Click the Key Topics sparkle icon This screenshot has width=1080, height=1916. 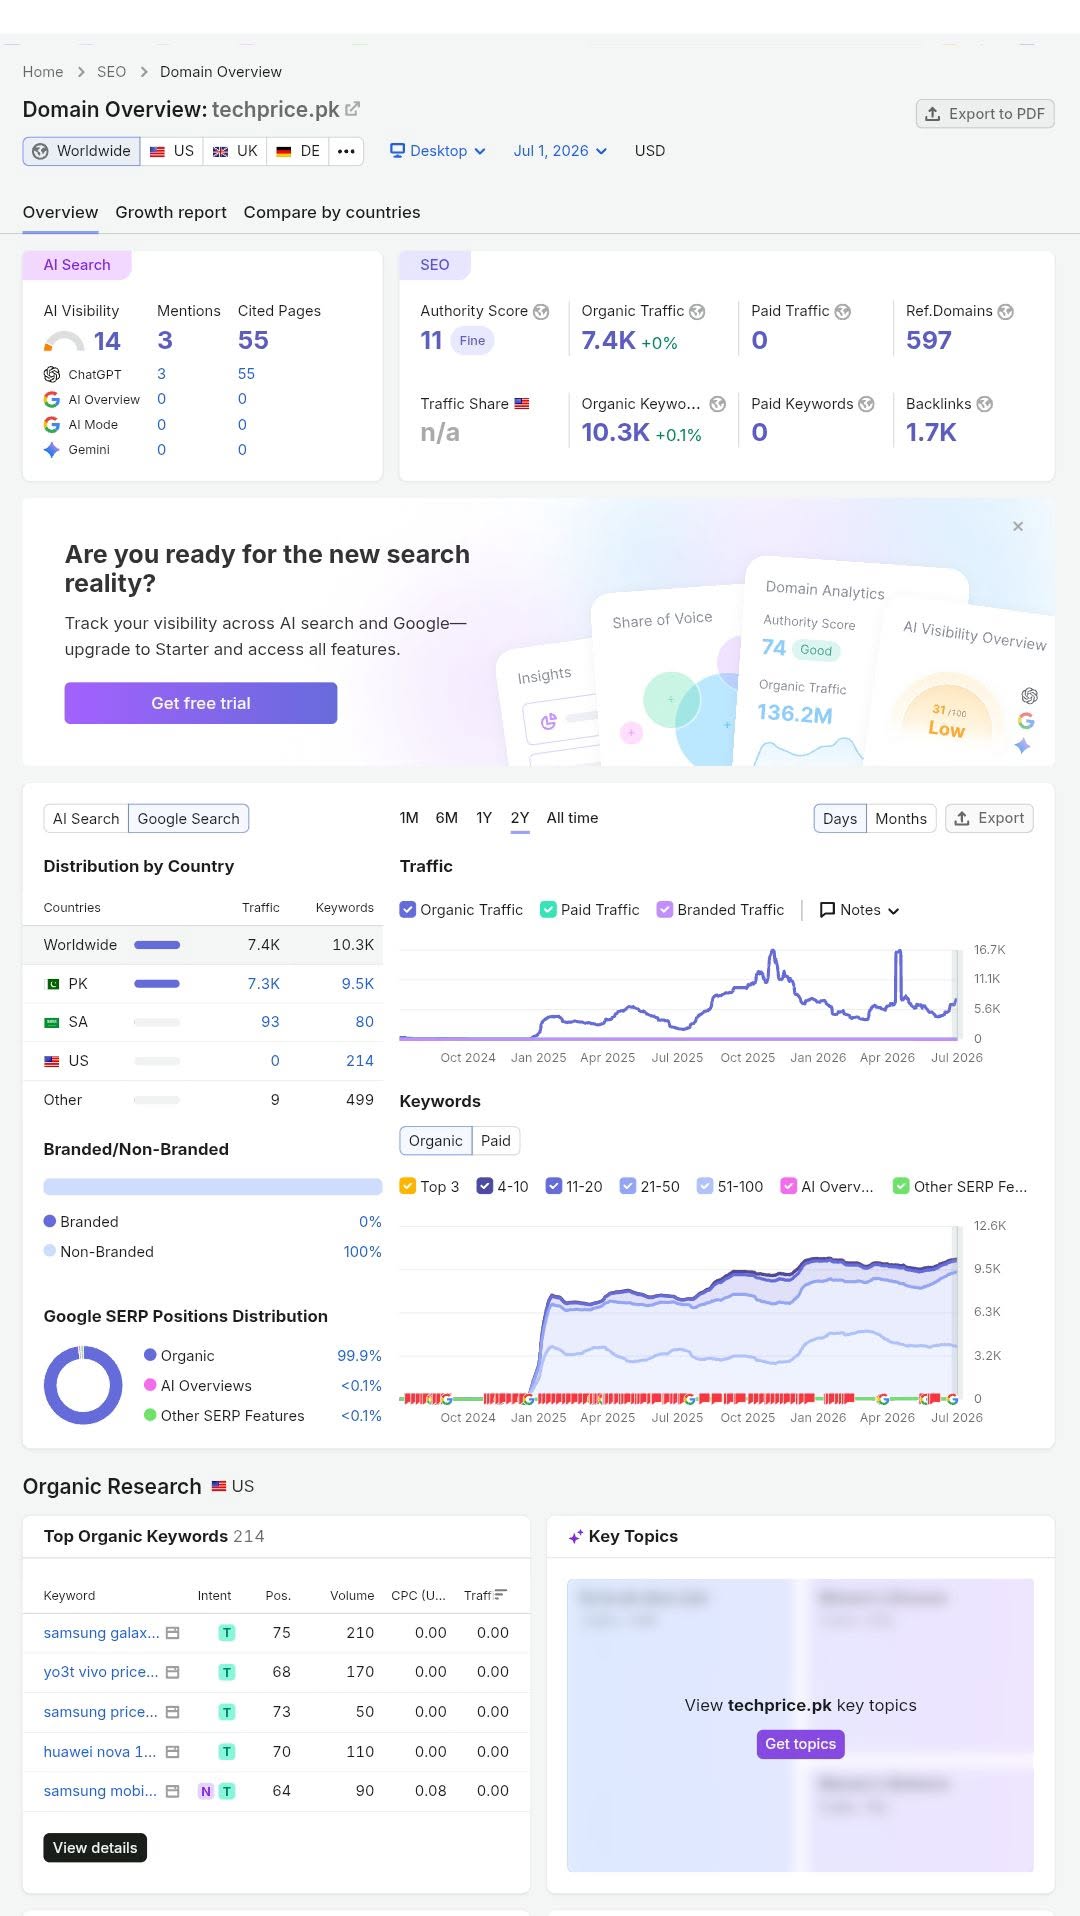coord(575,1537)
